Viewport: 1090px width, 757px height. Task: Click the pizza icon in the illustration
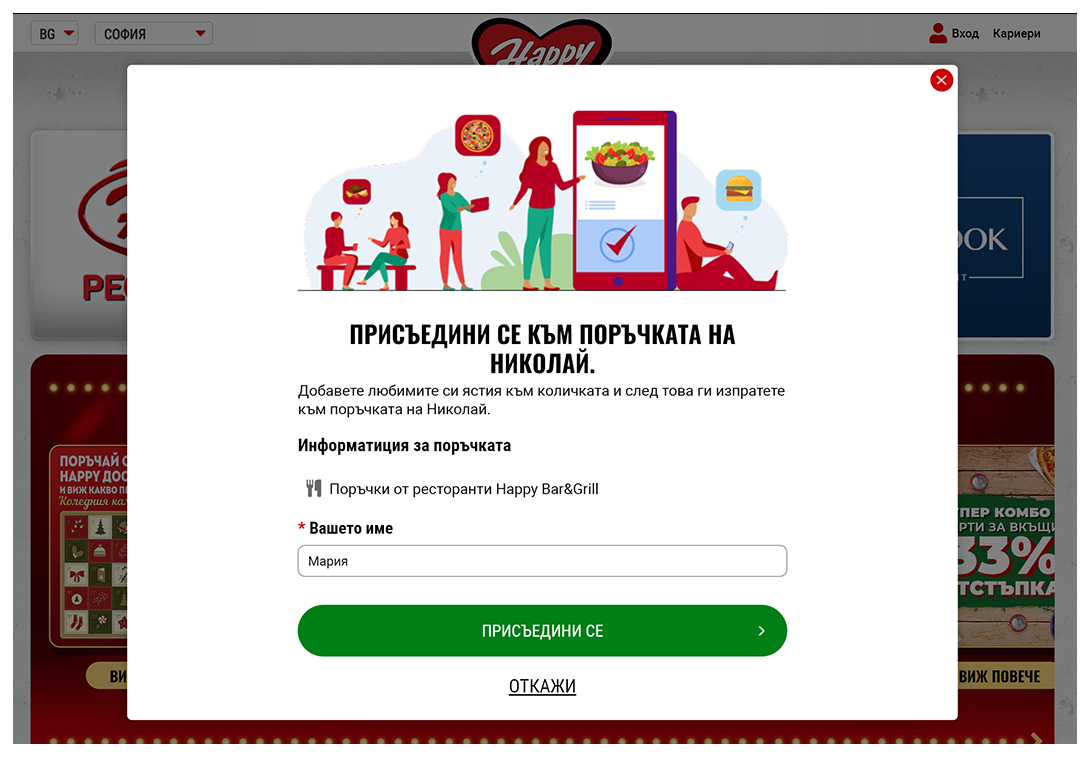[x=478, y=136]
